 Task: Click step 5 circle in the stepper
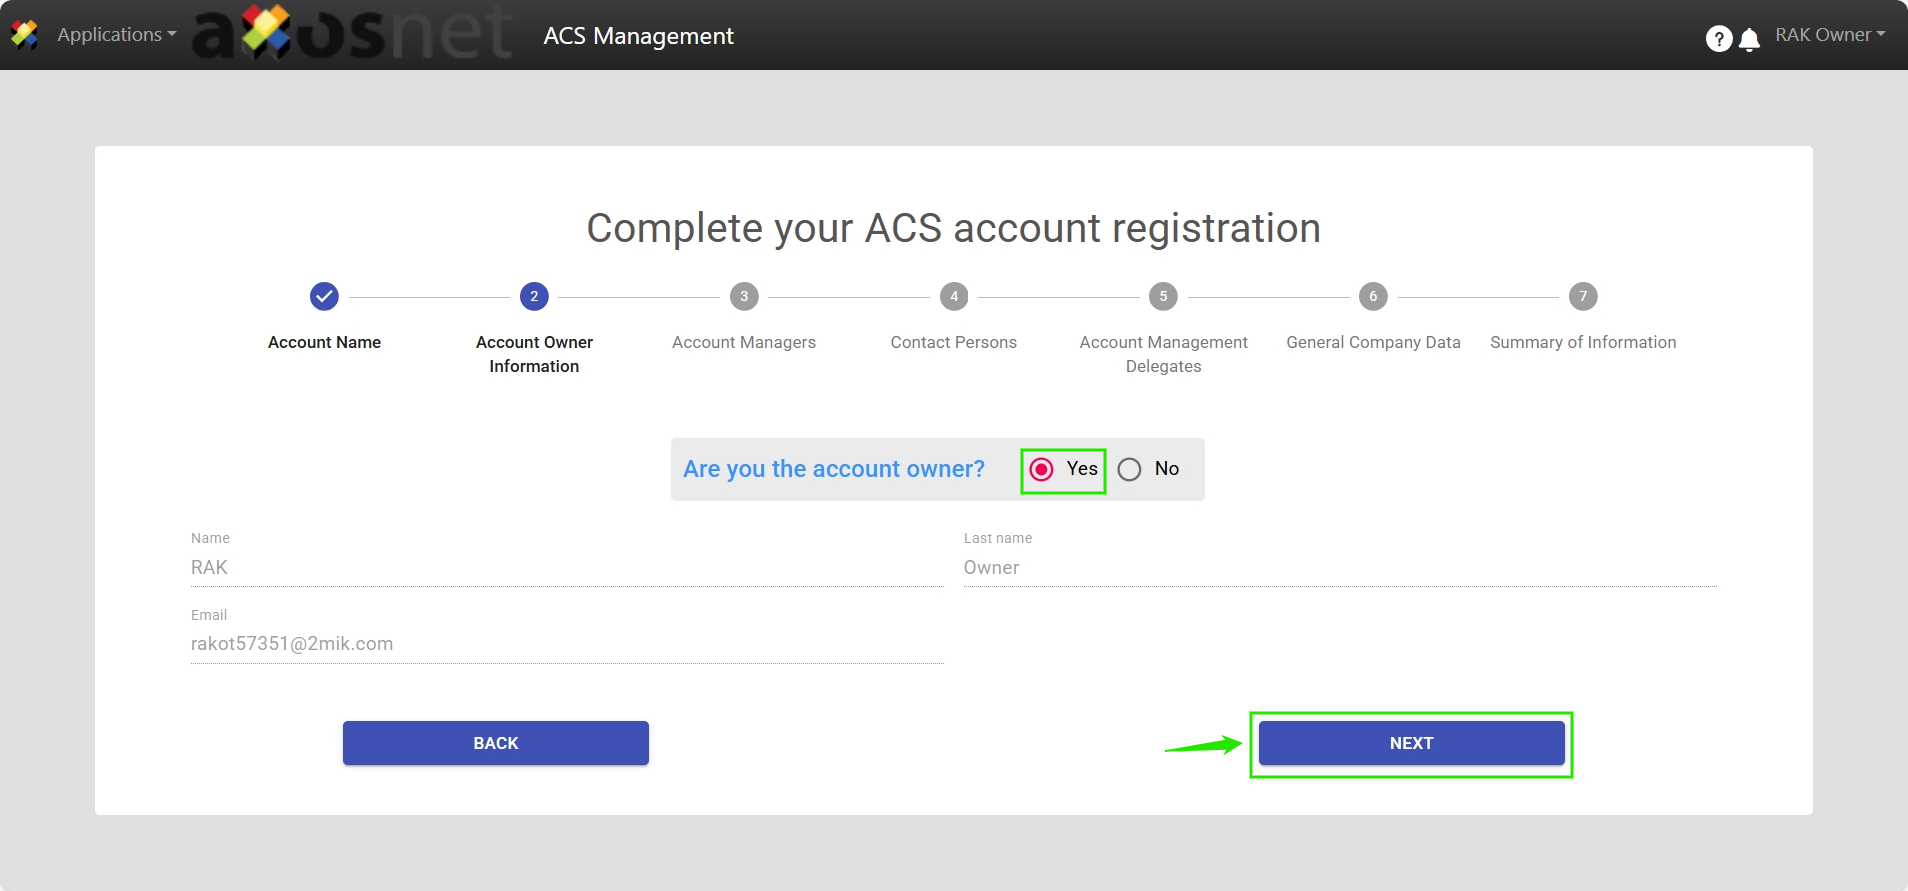[x=1163, y=296]
